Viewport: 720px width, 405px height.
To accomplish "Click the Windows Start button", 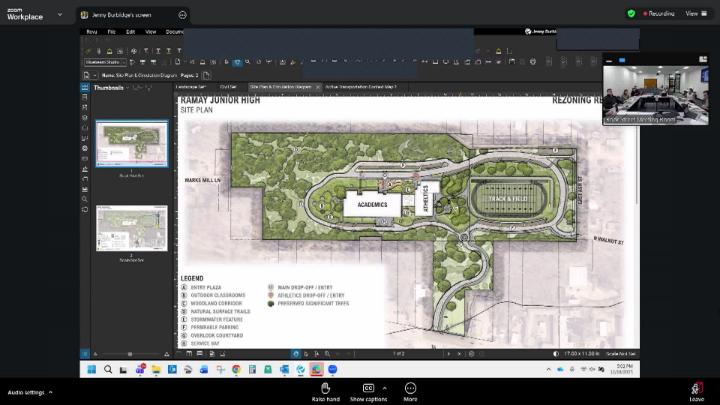I will [90, 369].
